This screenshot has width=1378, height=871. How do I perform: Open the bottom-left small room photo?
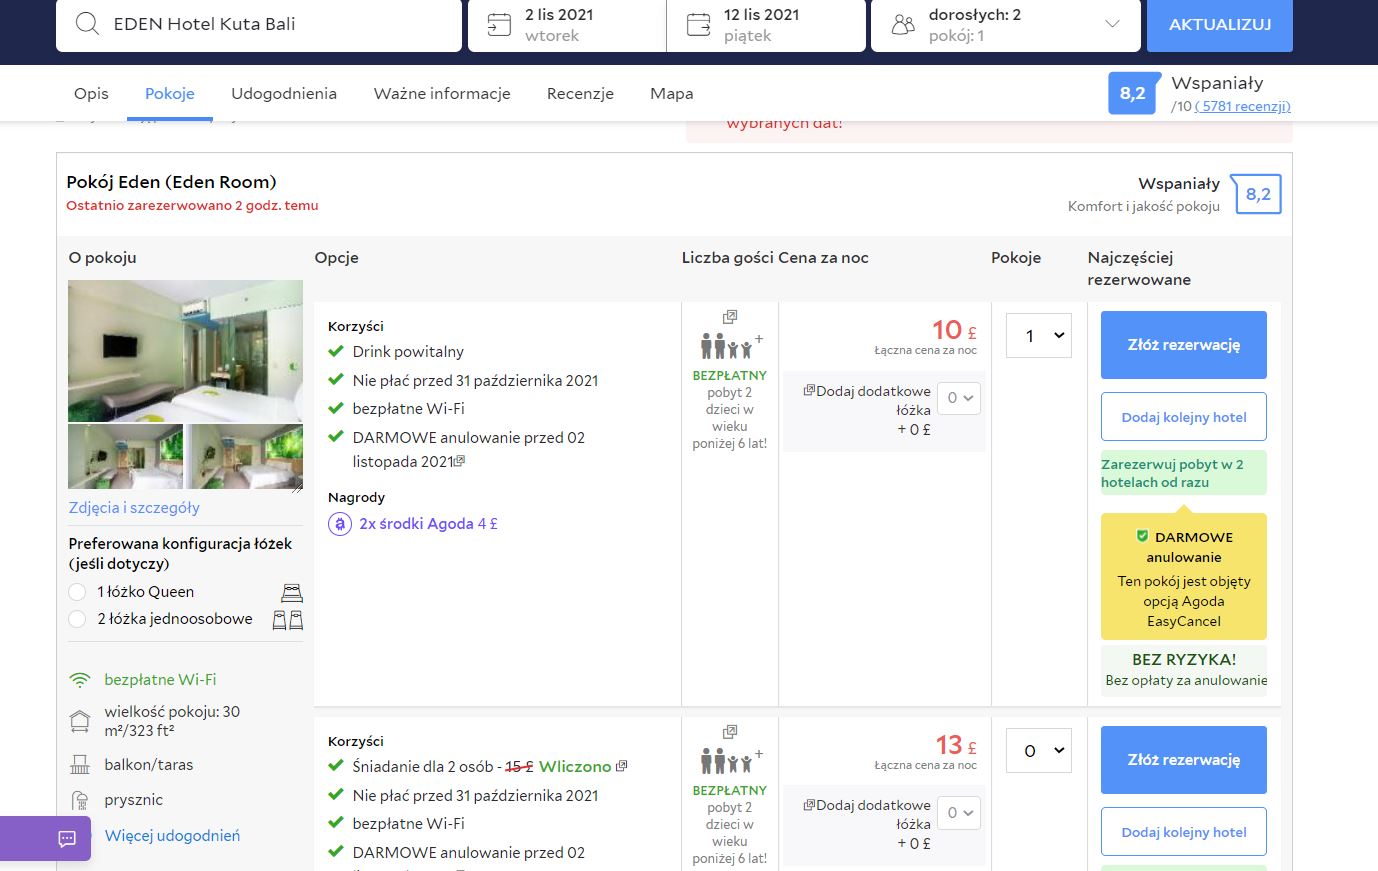[125, 457]
